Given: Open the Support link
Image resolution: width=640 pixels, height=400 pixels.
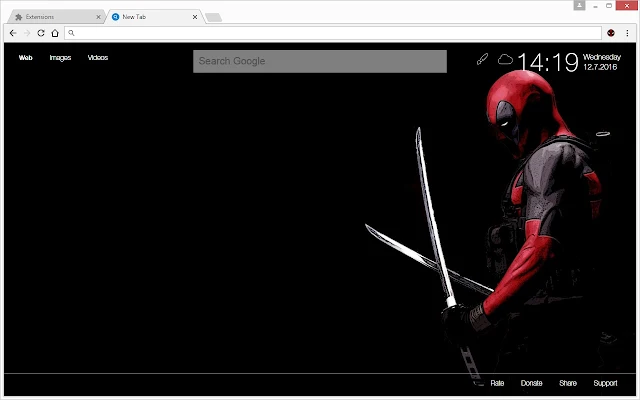Looking at the screenshot, I should (605, 383).
